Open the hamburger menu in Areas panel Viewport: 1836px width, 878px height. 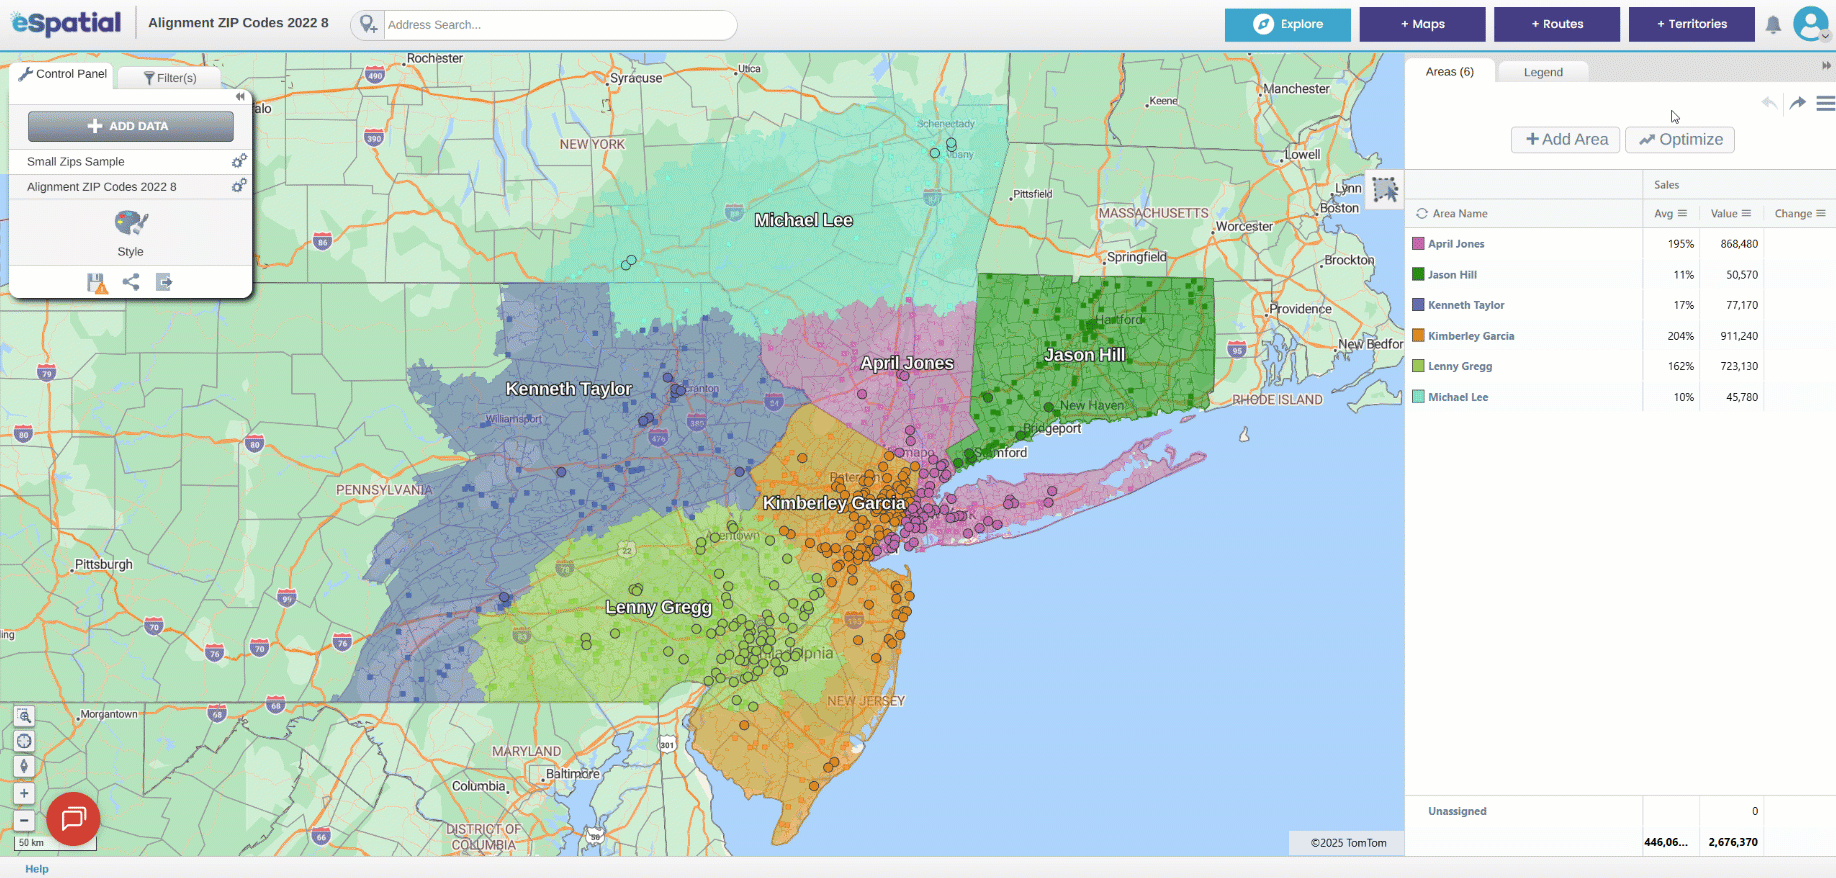1825,103
